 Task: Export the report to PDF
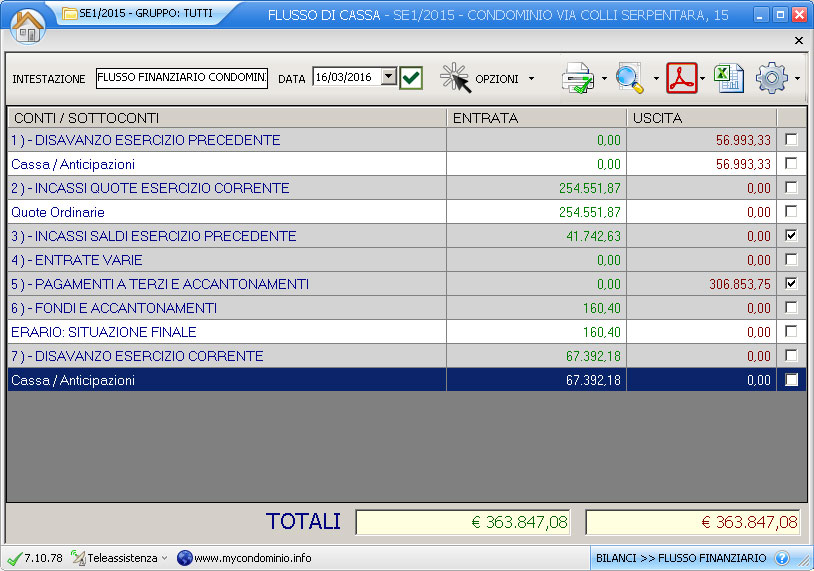pyautogui.click(x=682, y=78)
